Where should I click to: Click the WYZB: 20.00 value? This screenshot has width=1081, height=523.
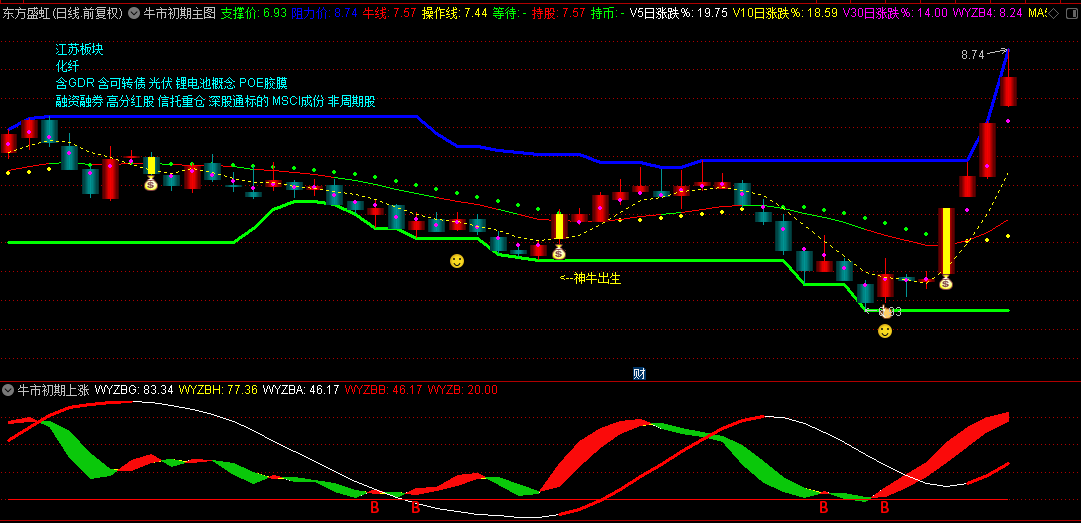click(463, 390)
